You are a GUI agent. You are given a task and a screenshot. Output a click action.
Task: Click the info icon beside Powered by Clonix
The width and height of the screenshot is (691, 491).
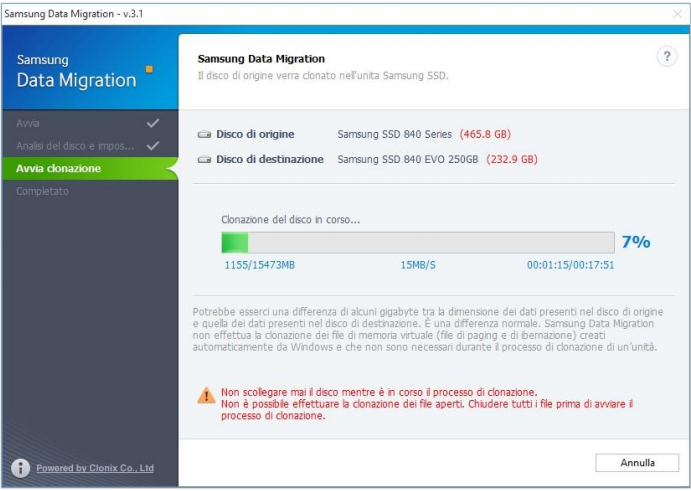click(21, 468)
